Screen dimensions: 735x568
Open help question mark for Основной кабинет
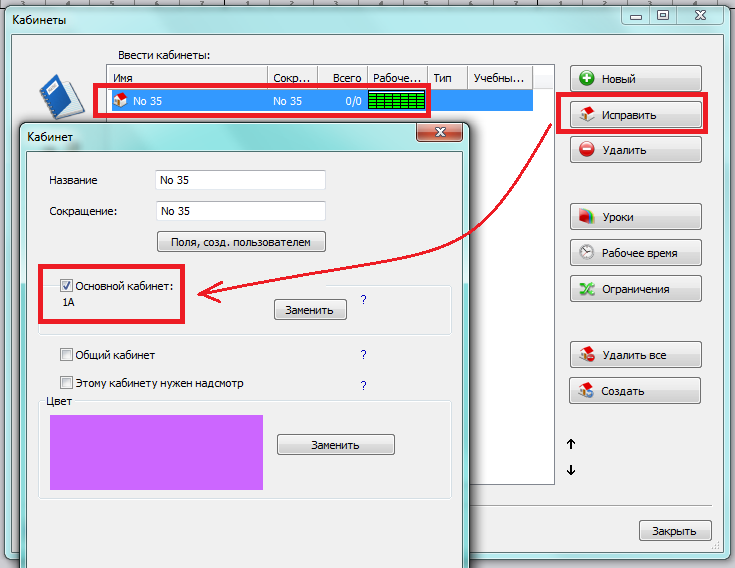(x=363, y=299)
